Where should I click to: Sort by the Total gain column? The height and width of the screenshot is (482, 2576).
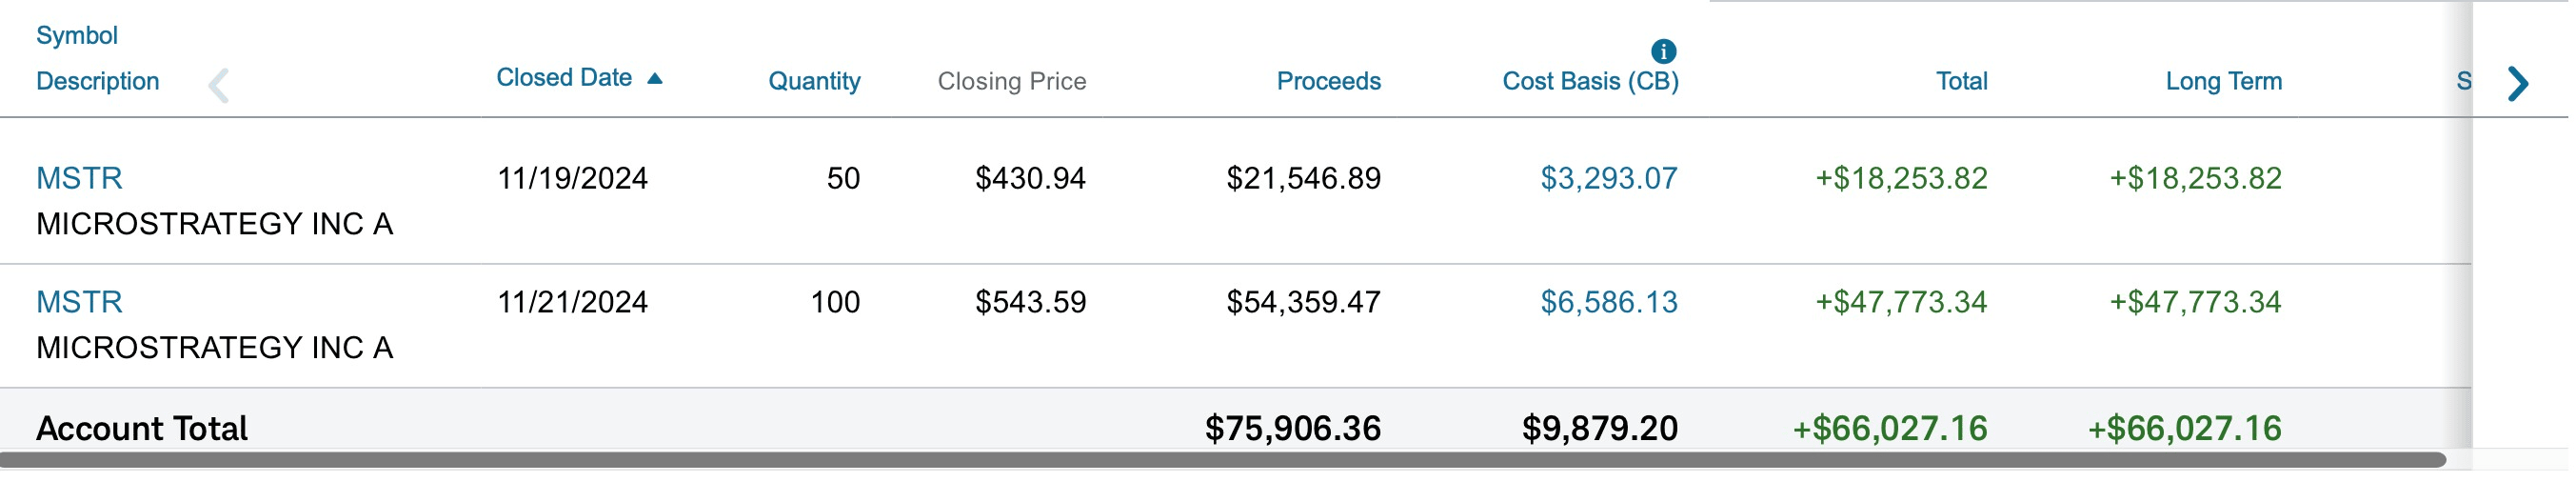1961,81
